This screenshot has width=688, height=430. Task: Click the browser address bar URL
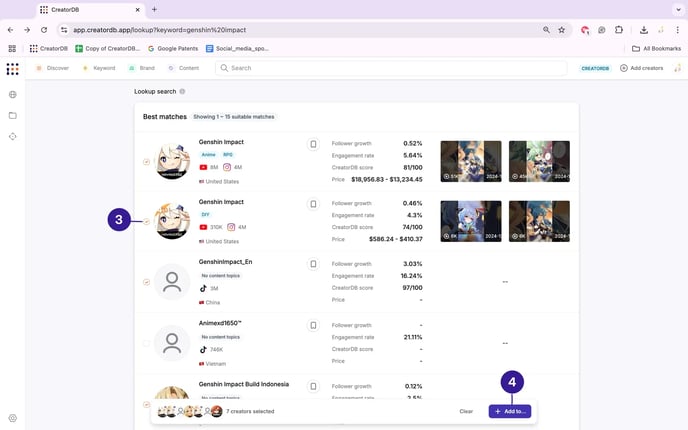(159, 30)
